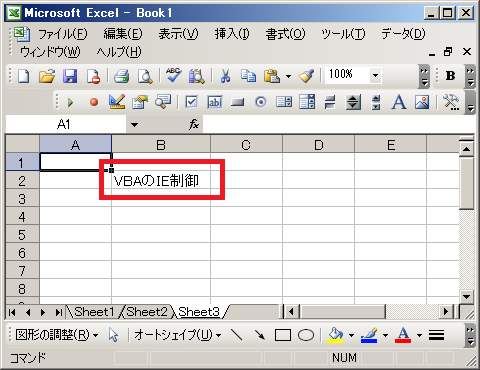Print using the printer icon
480x370 pixels.
point(121,76)
